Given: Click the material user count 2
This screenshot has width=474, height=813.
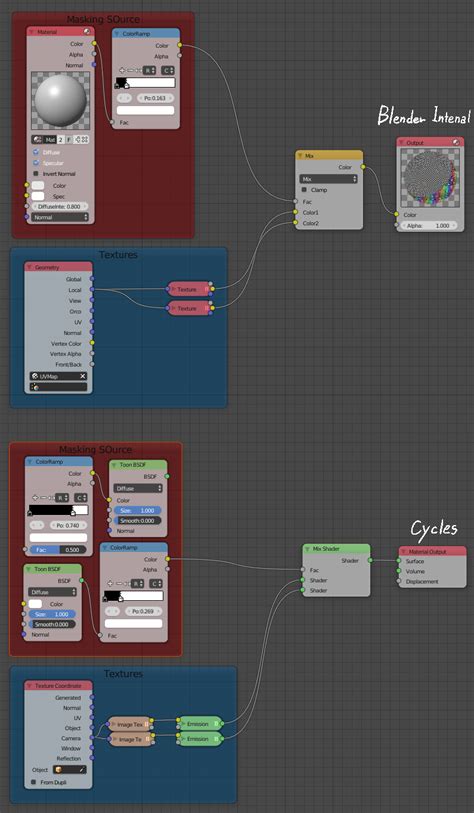Looking at the screenshot, I should tap(60, 140).
